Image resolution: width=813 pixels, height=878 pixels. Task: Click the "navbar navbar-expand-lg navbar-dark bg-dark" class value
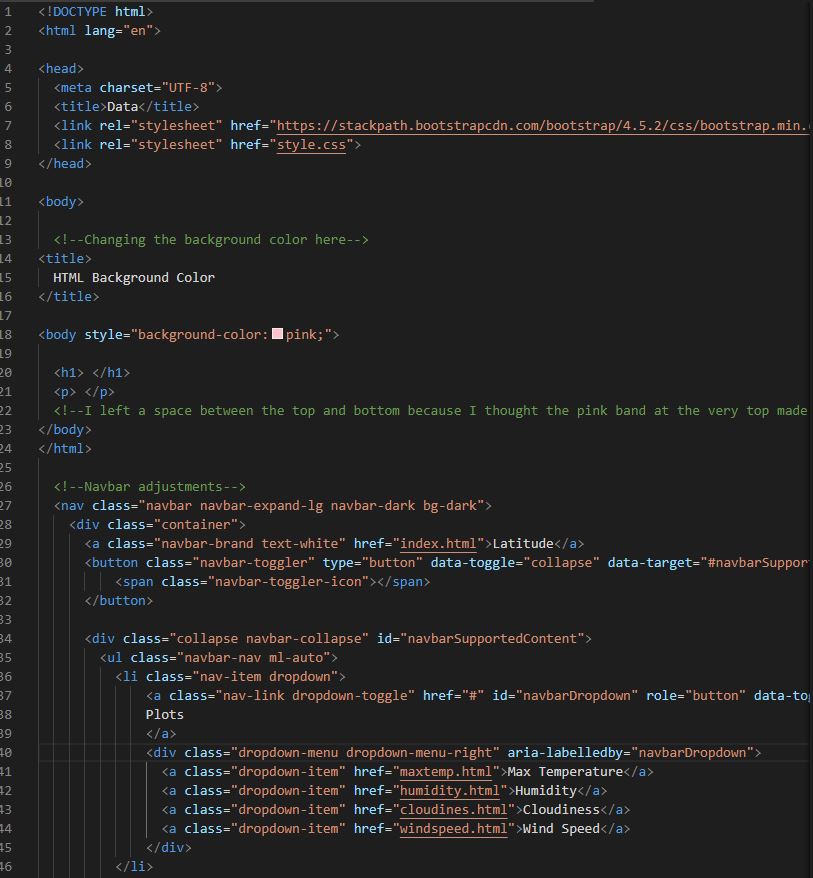click(311, 506)
